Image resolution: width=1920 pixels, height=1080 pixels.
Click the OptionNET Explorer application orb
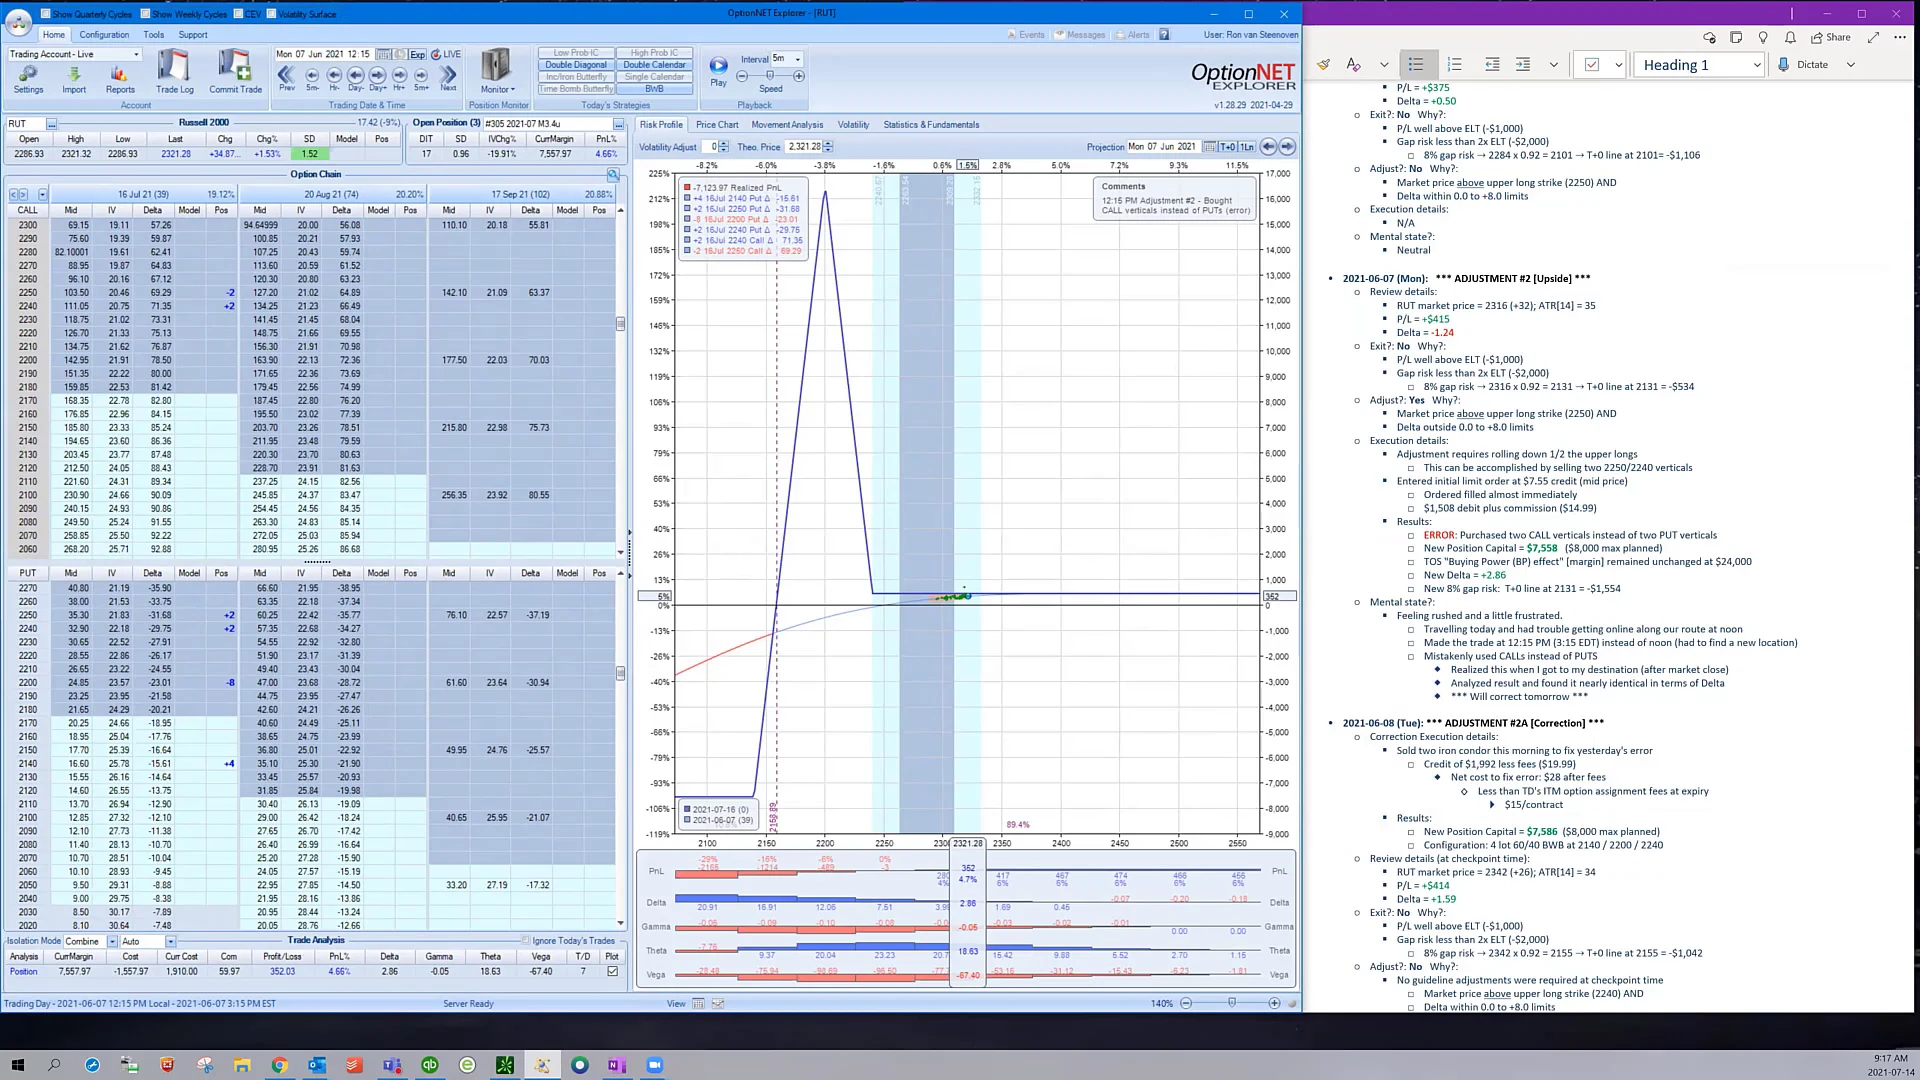click(19, 22)
